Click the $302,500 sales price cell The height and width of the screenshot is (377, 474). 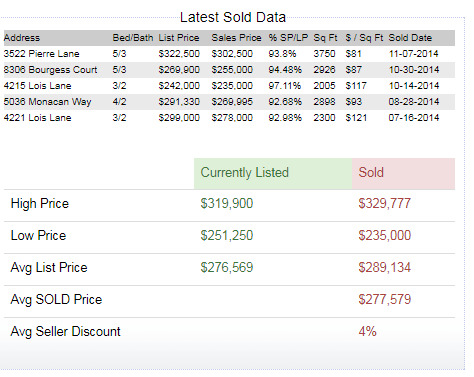coord(232,54)
